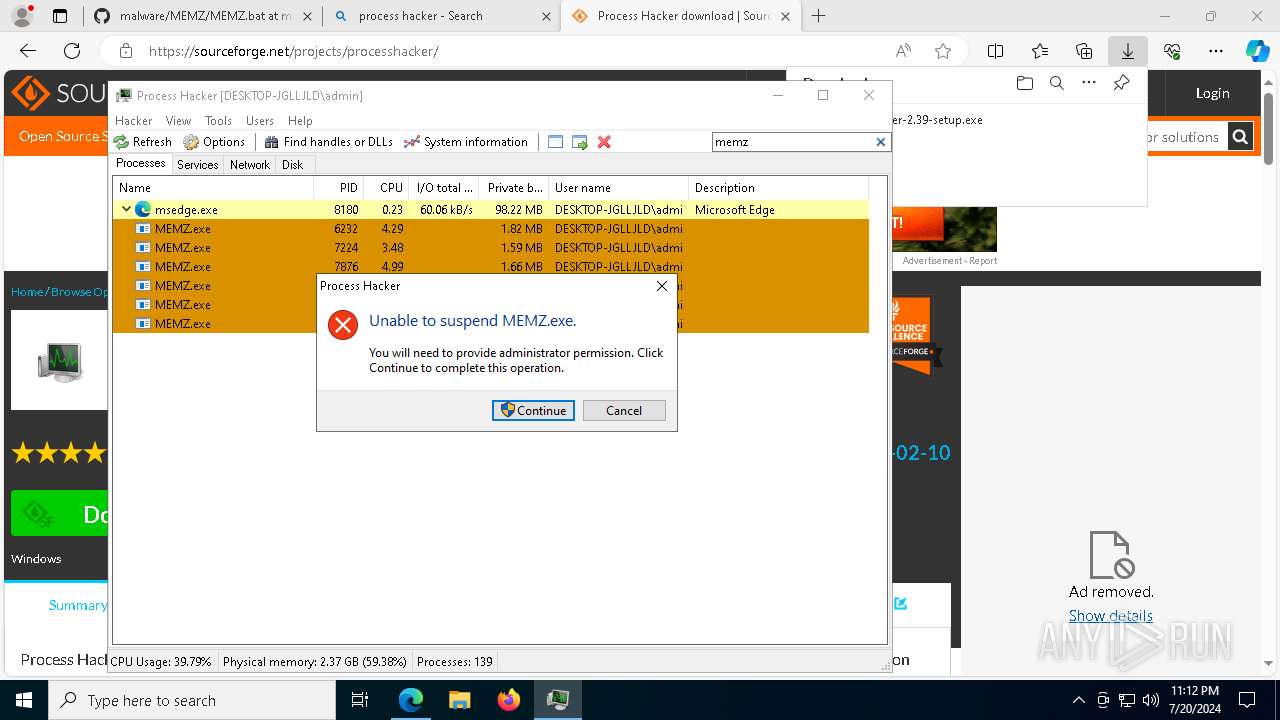Select the MEMZ.exe row with PID 6232
Image resolution: width=1280 pixels, height=720 pixels.
(x=490, y=229)
